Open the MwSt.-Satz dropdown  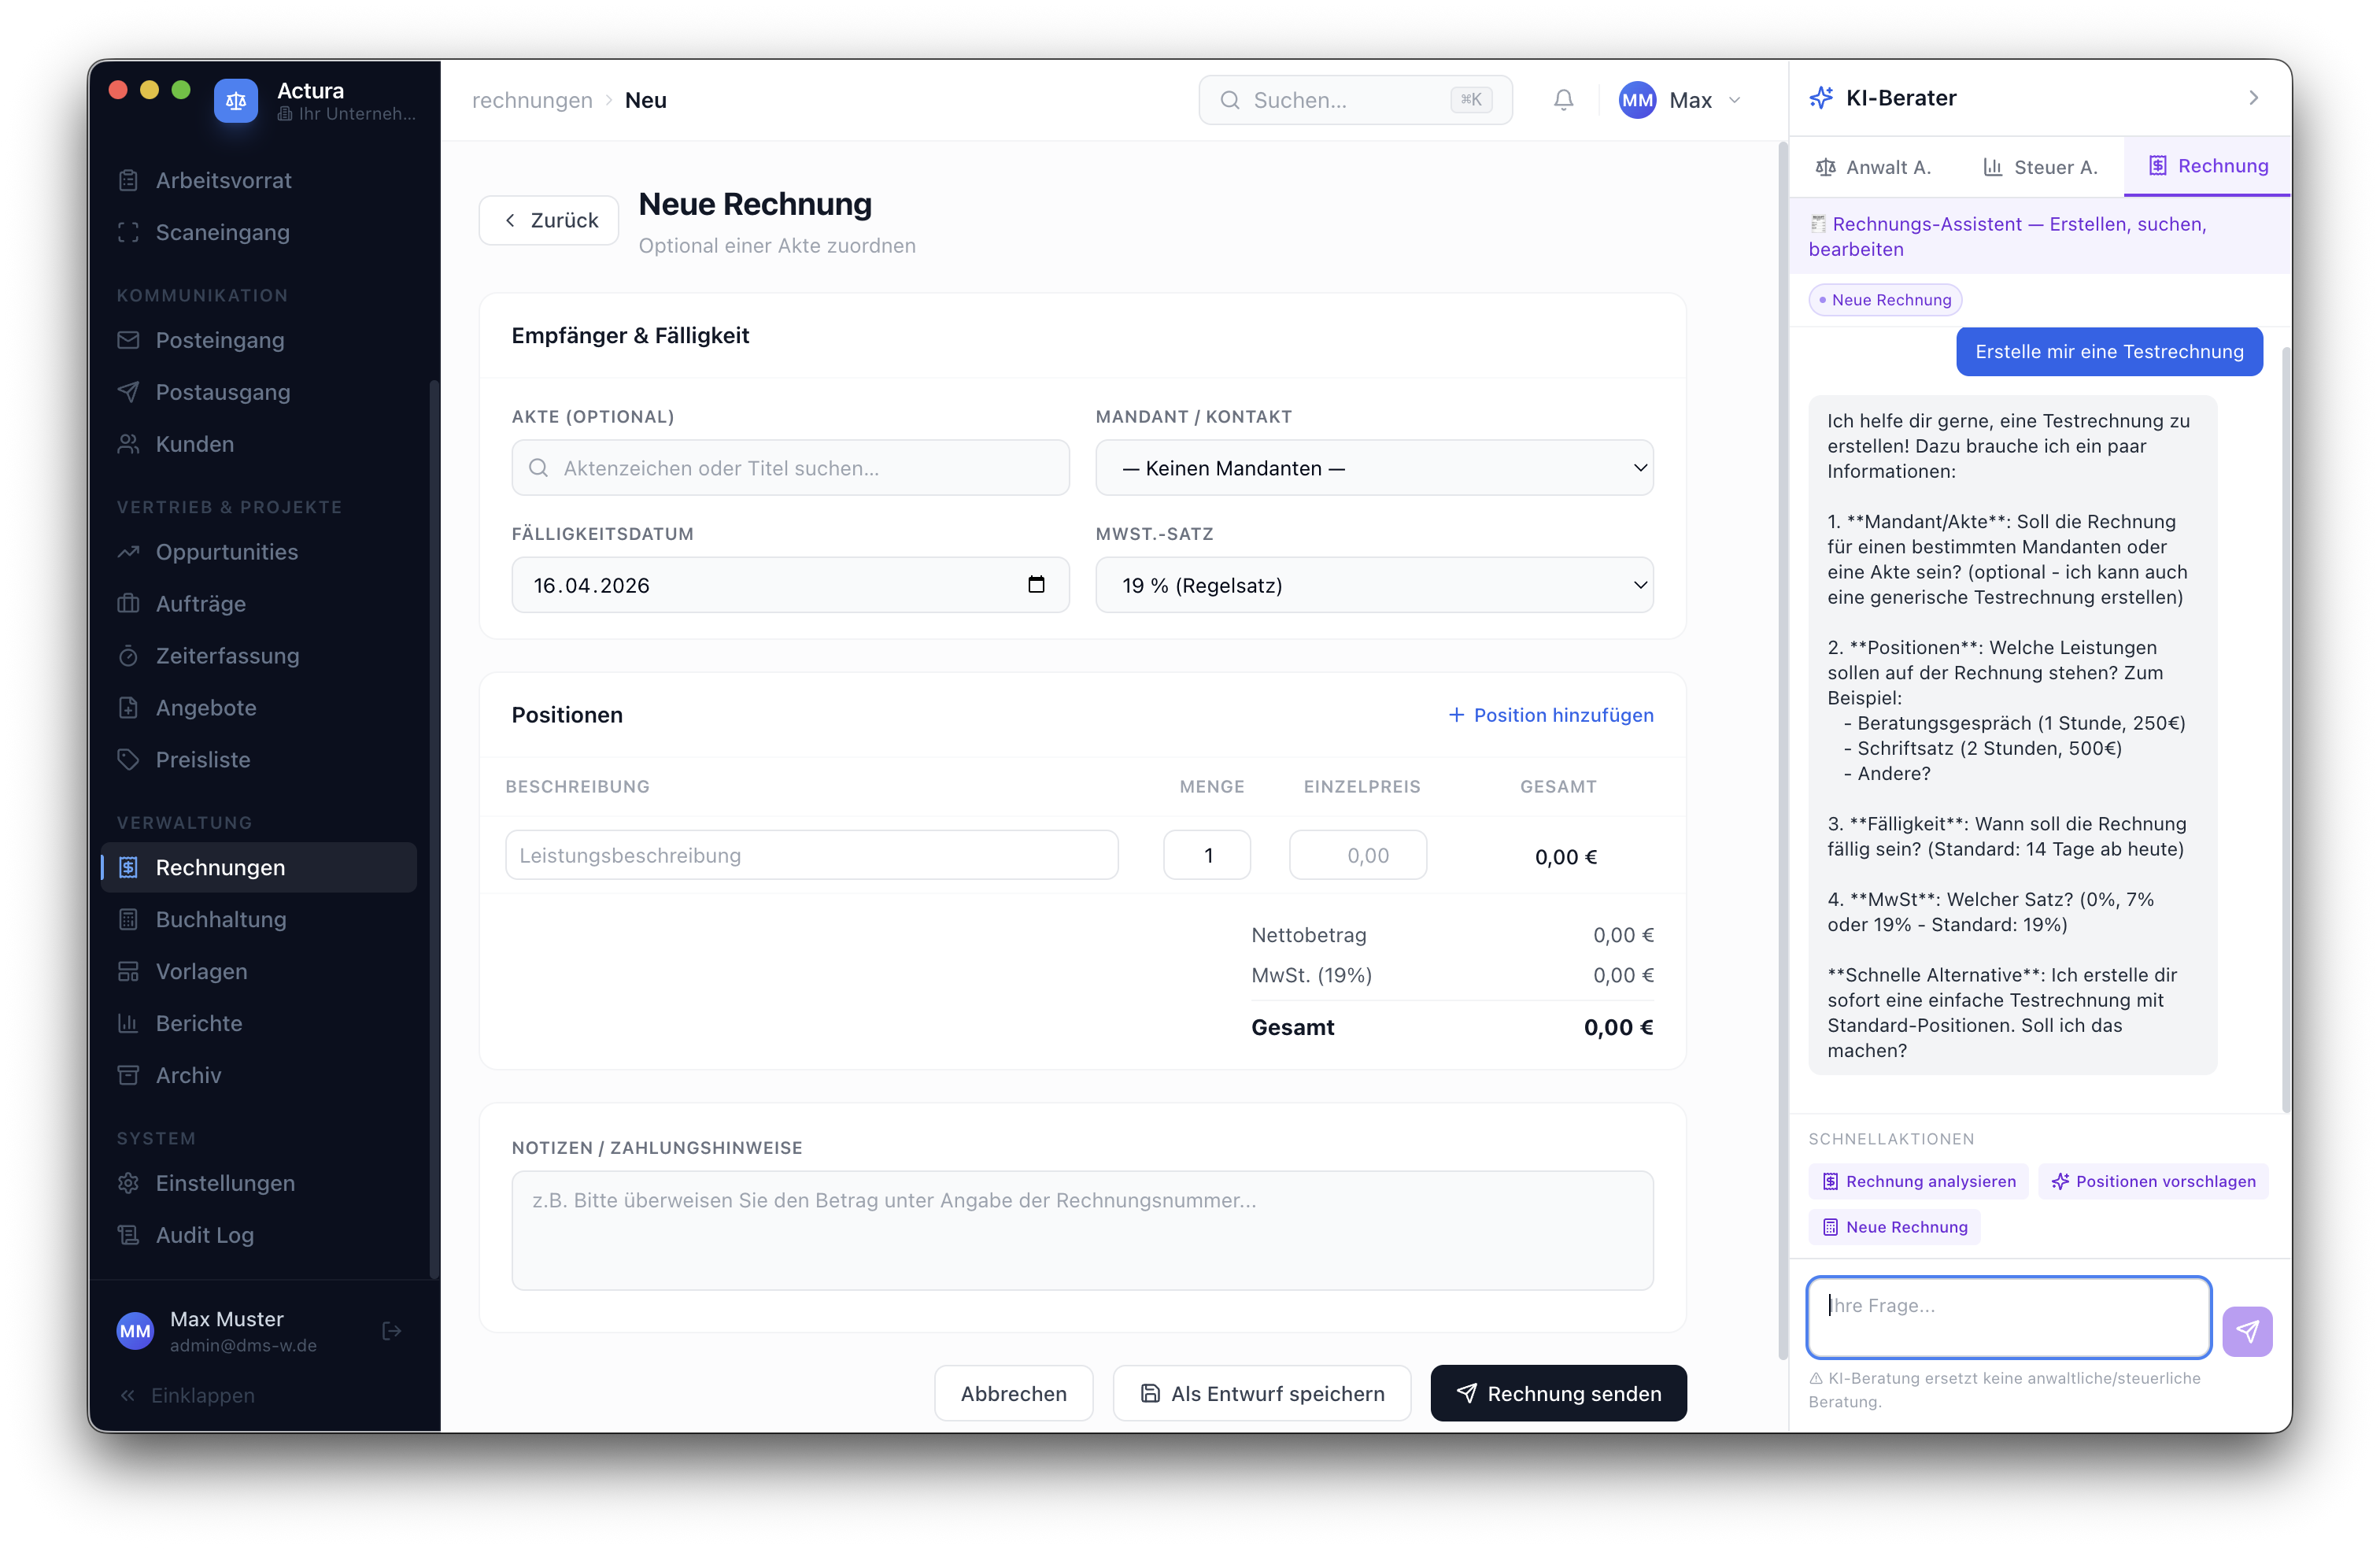(1374, 585)
